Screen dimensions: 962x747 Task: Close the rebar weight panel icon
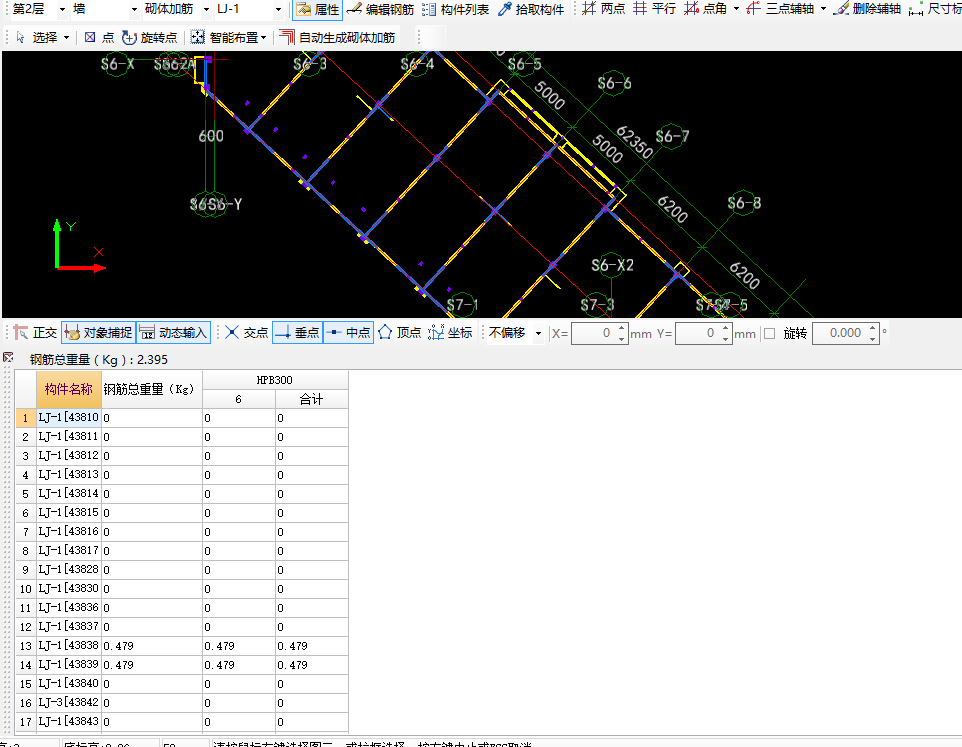[x=8, y=358]
